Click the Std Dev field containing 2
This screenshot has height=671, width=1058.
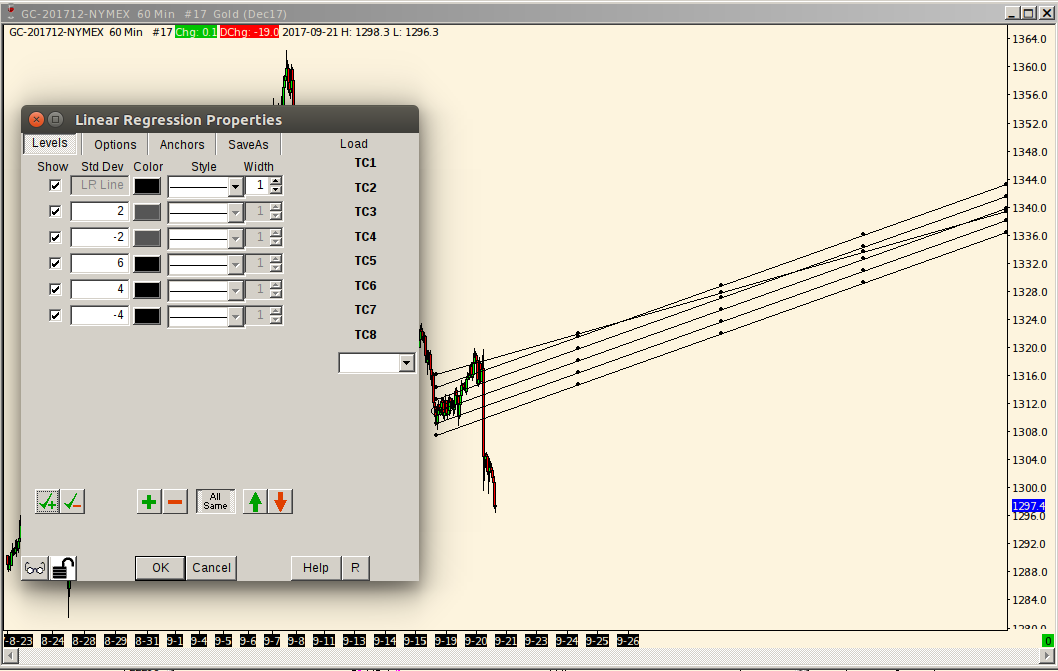point(100,211)
